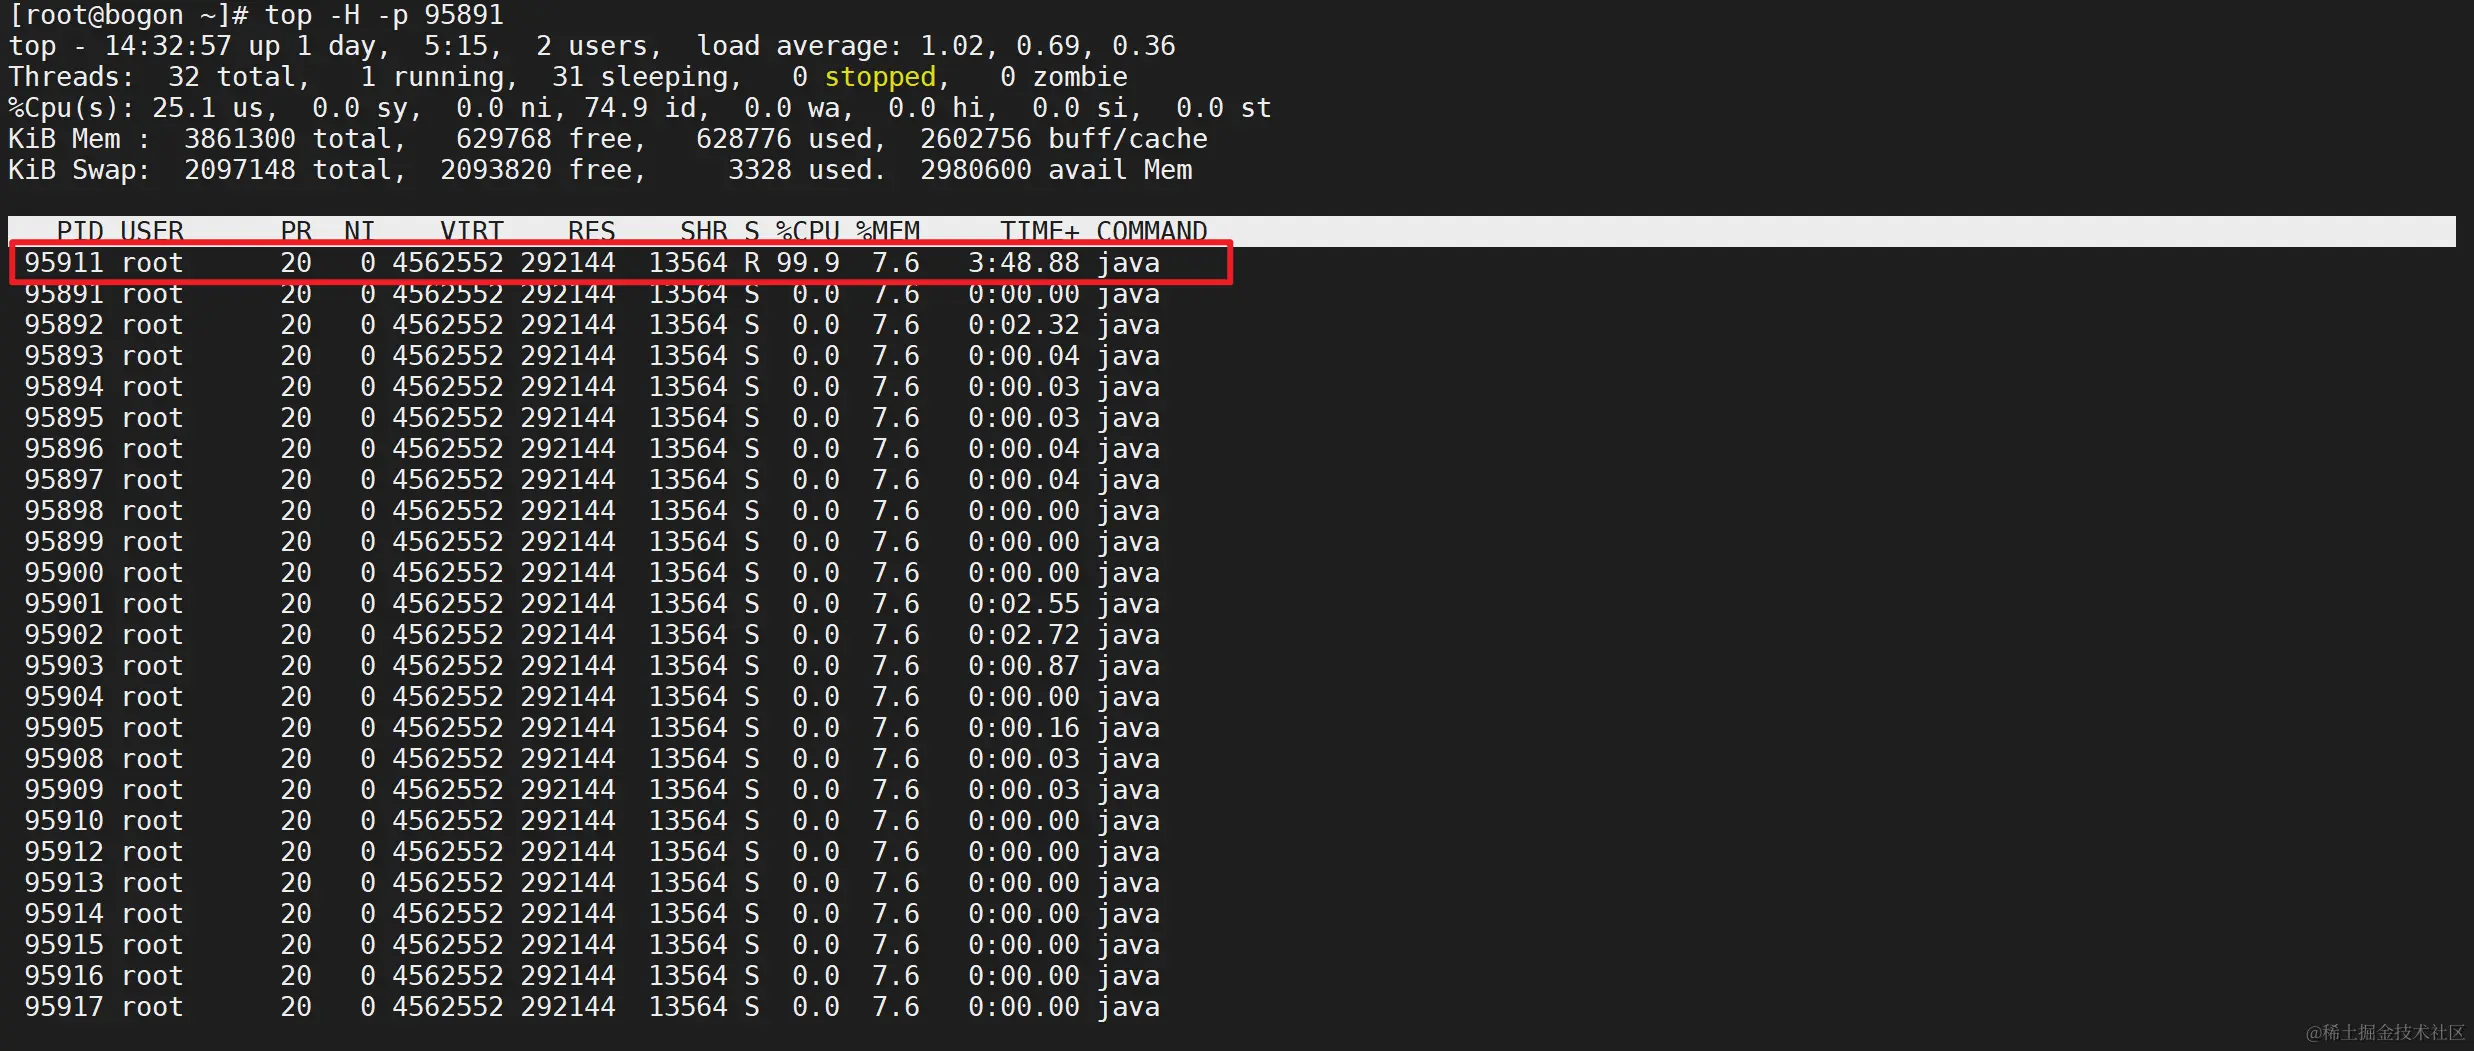This screenshot has height=1051, width=2474.
Task: Select the '2980600 avail Mem' value
Action: (x=1056, y=170)
